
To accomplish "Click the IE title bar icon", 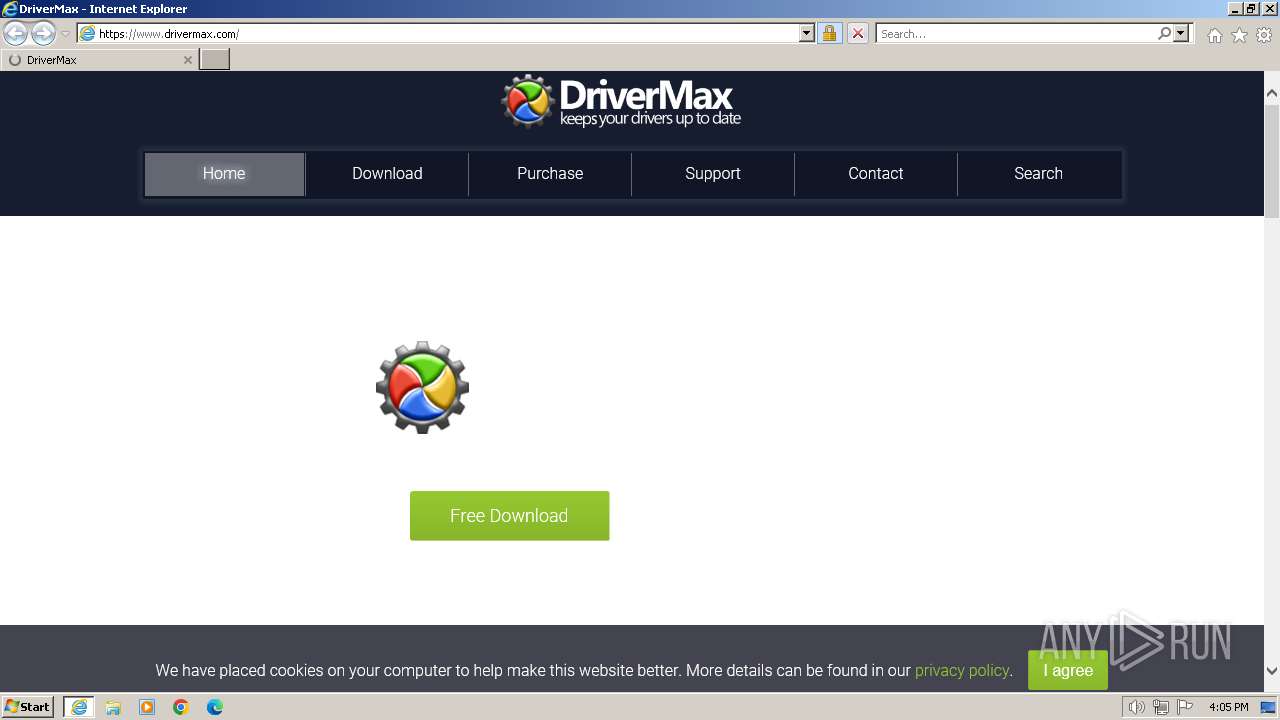I will [9, 9].
